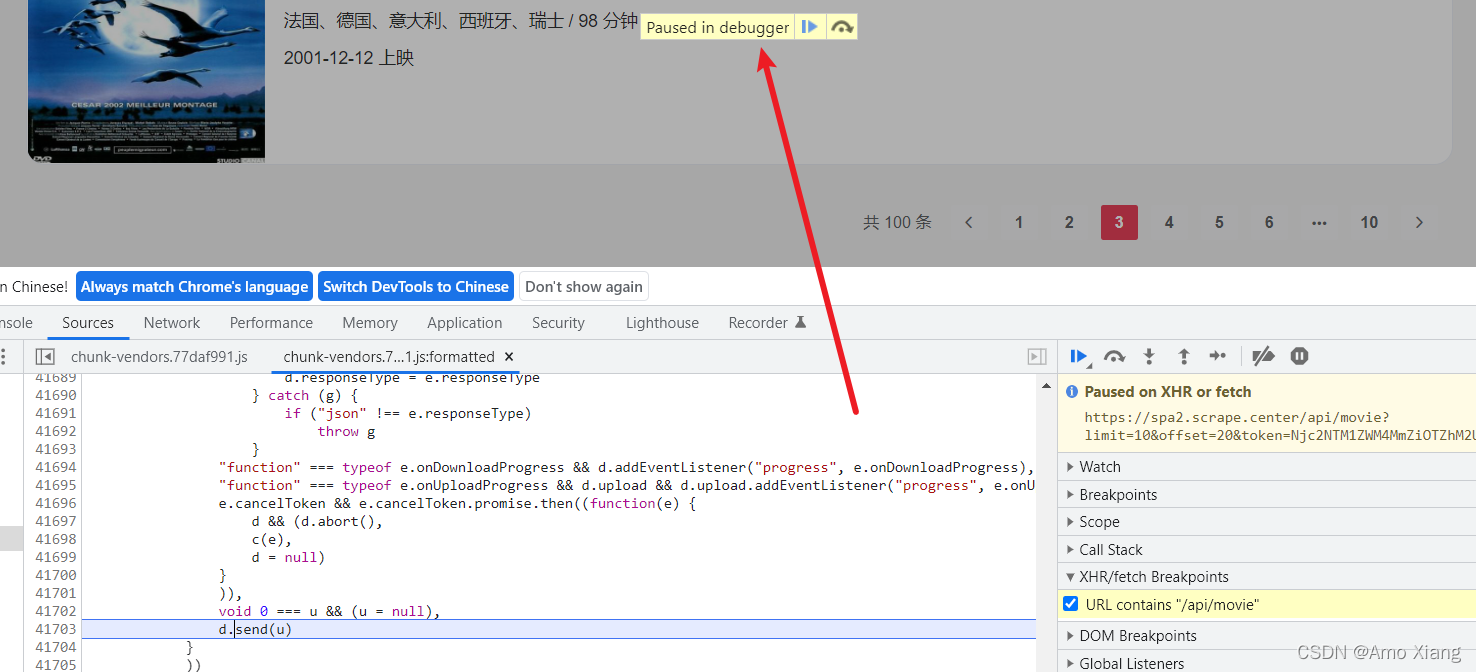Click the Step button in the debugger toolbar

1217,356
